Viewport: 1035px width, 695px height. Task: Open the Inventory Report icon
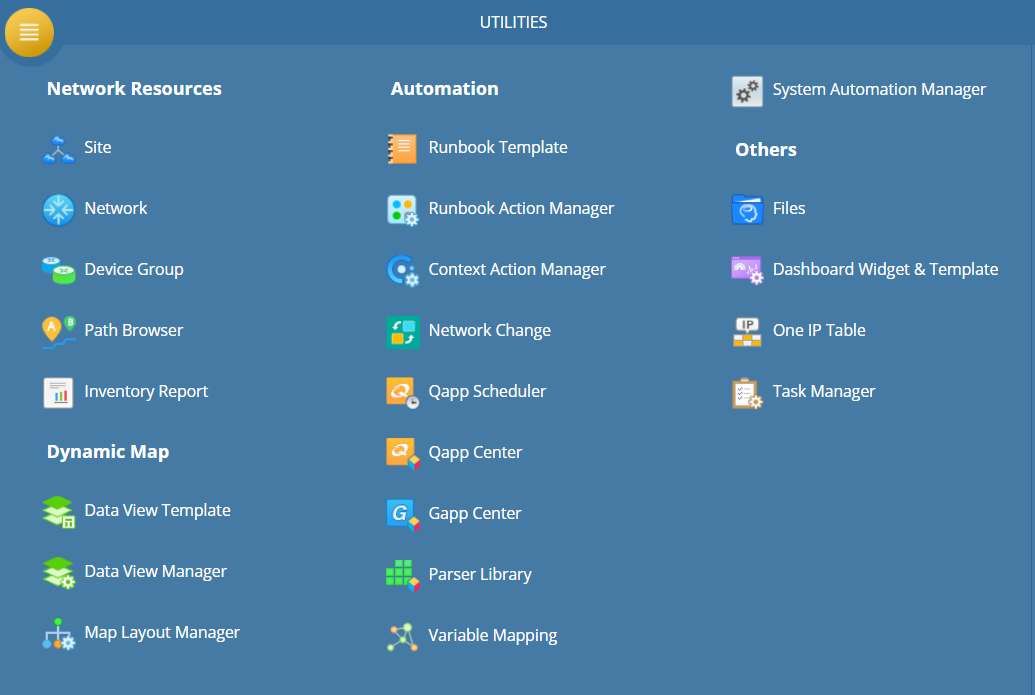click(58, 392)
